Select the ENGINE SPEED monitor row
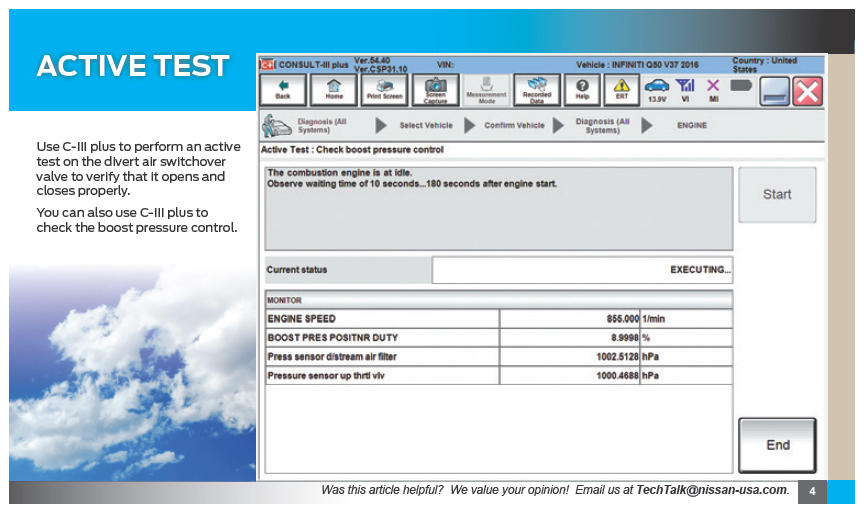864x513 pixels. 382,318
